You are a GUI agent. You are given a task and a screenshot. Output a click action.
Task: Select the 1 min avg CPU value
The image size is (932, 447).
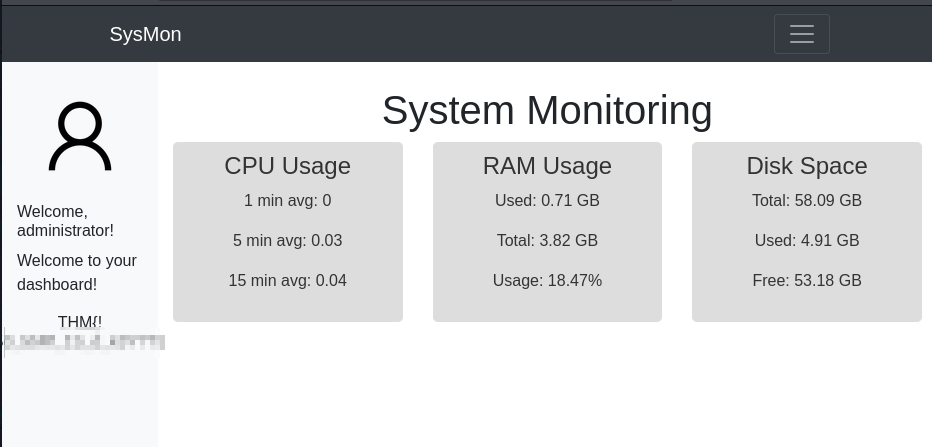tap(288, 201)
